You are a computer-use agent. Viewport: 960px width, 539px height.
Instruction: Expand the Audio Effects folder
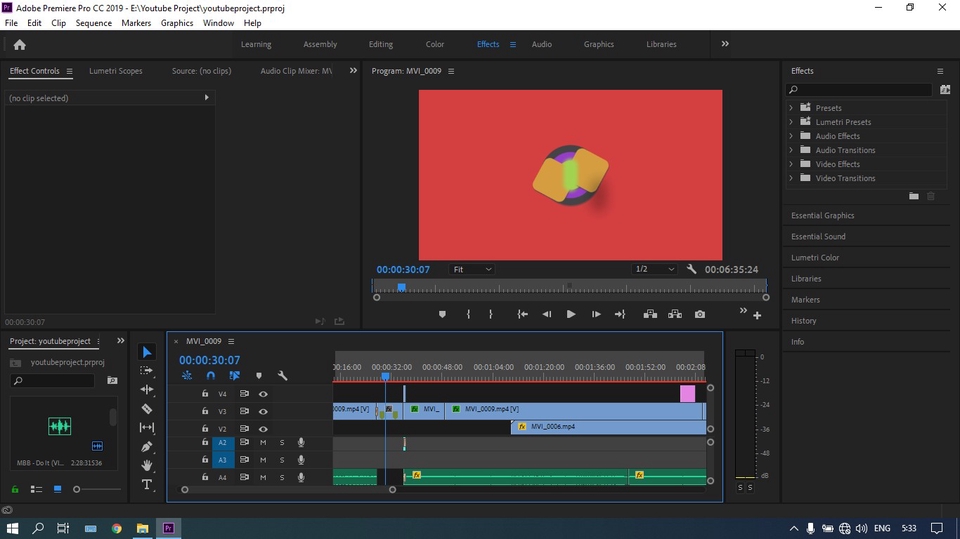click(791, 136)
